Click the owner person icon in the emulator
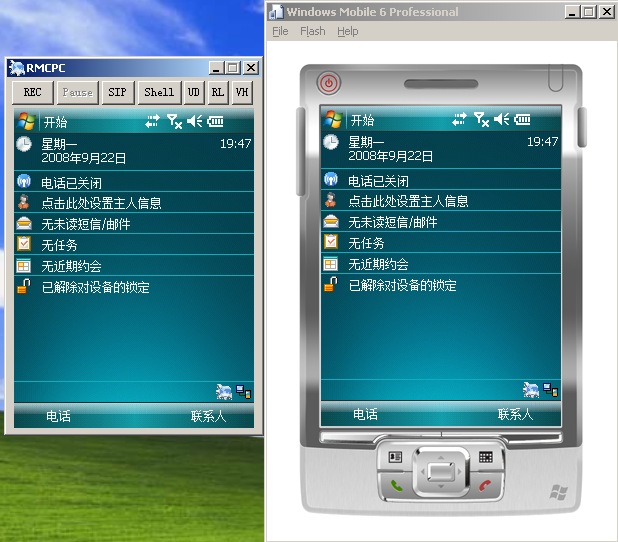618x542 pixels. coord(330,200)
